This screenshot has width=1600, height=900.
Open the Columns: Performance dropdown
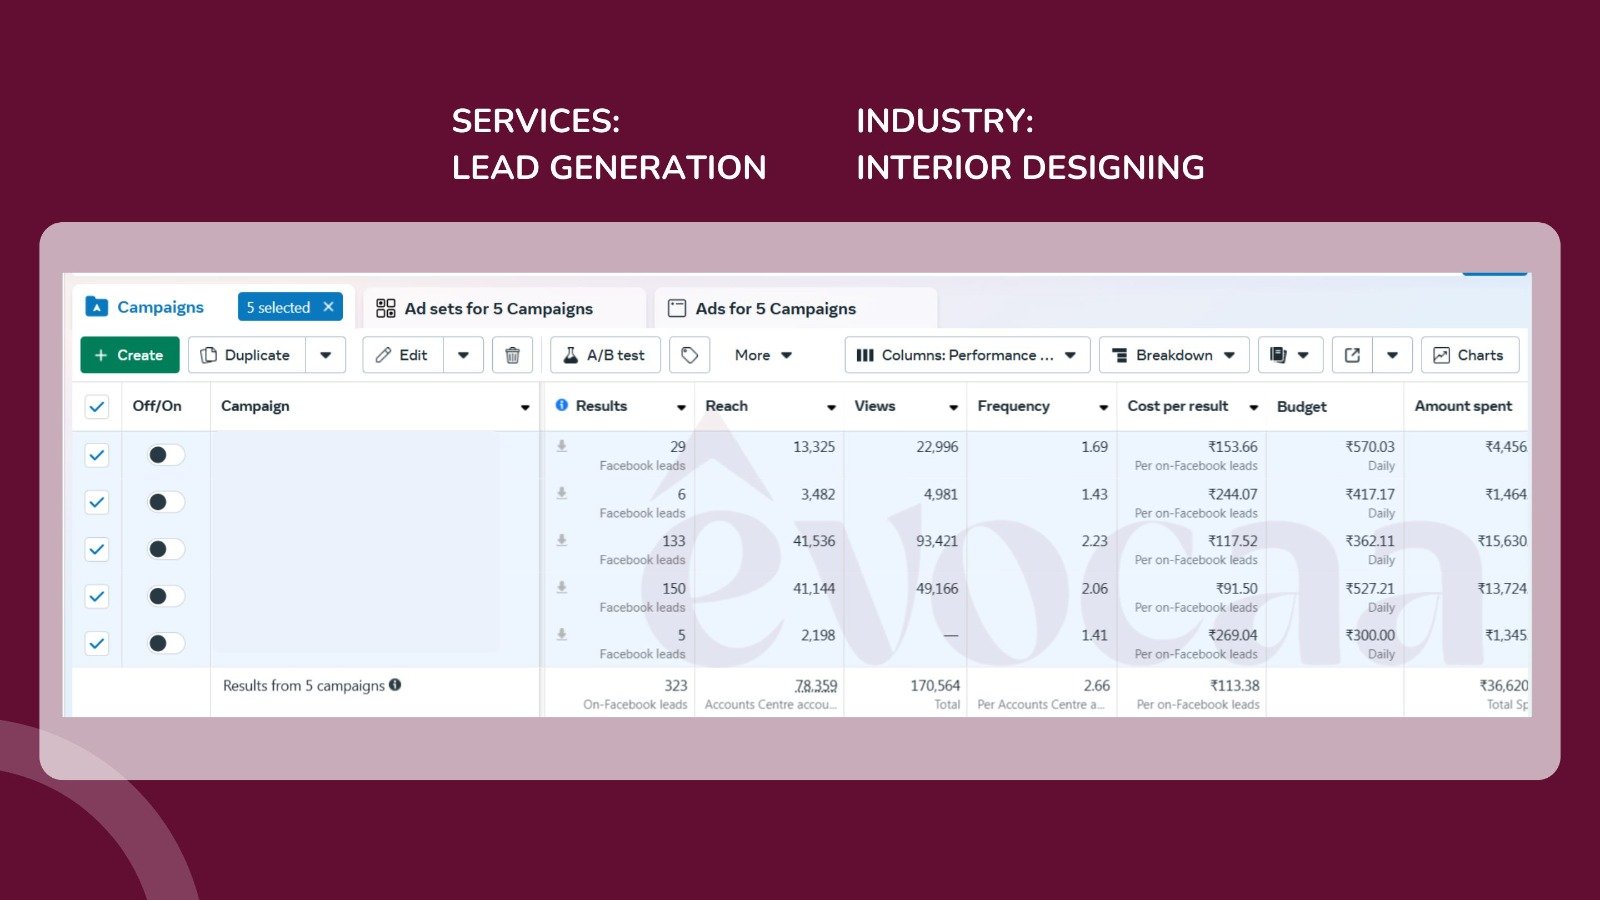point(967,355)
